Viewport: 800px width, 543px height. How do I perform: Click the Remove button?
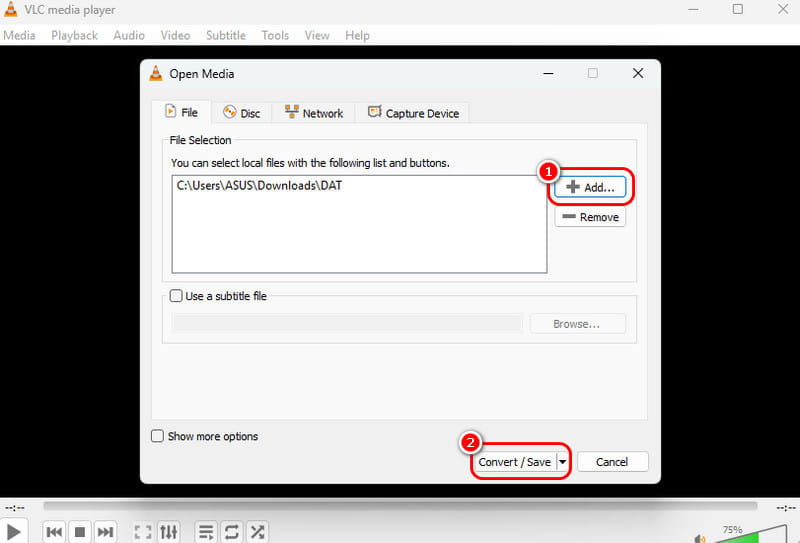tap(590, 217)
